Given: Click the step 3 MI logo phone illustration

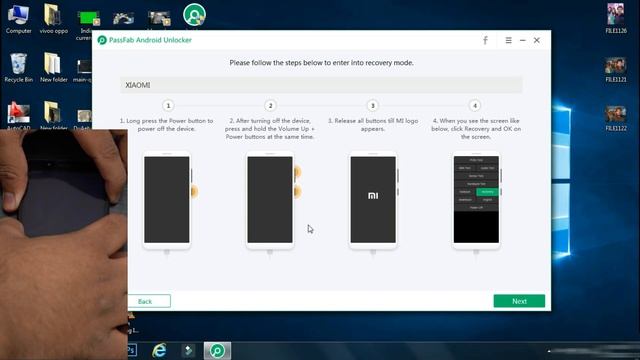Looking at the screenshot, I should [373, 200].
